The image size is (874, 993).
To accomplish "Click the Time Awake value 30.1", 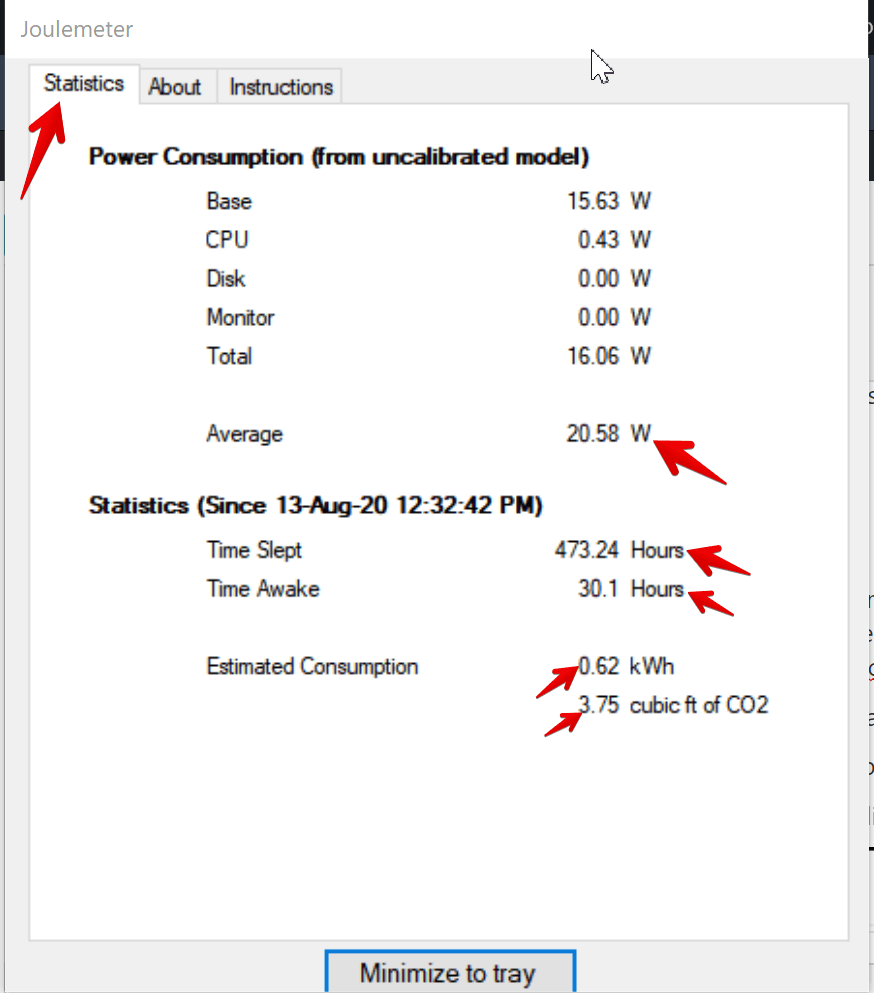I will click(598, 589).
